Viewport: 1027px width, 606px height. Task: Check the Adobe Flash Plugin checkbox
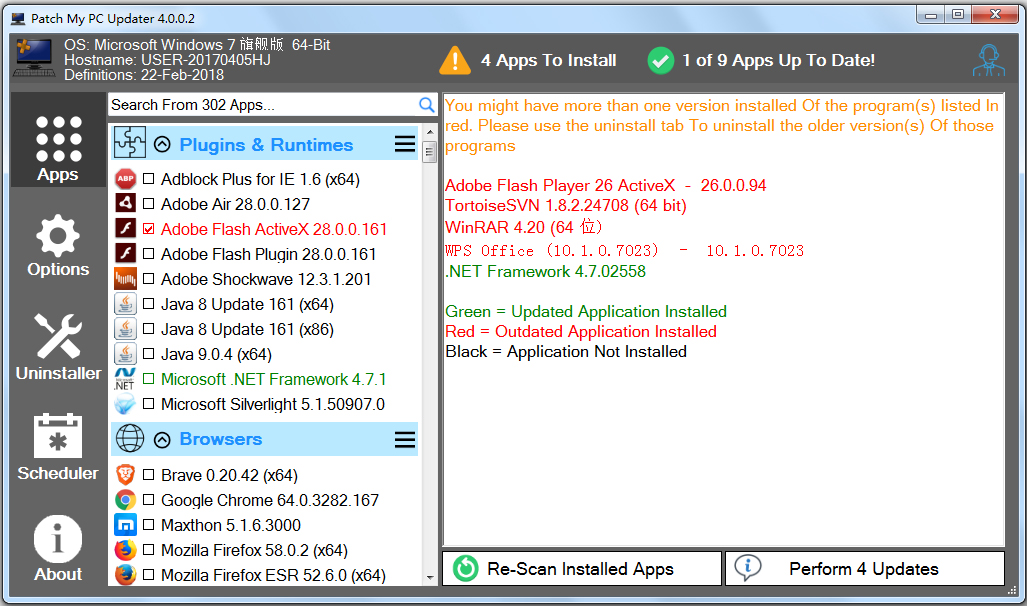tap(149, 254)
